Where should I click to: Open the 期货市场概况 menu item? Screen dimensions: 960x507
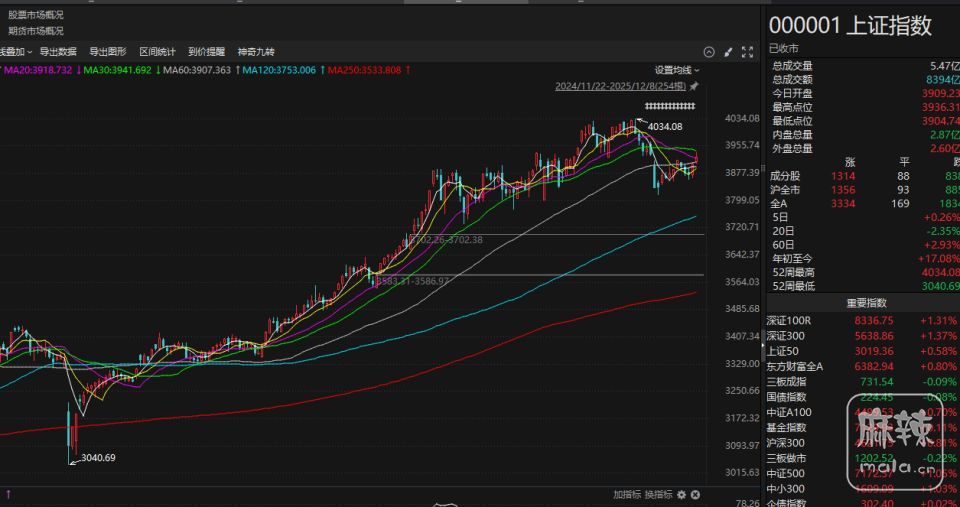36,31
